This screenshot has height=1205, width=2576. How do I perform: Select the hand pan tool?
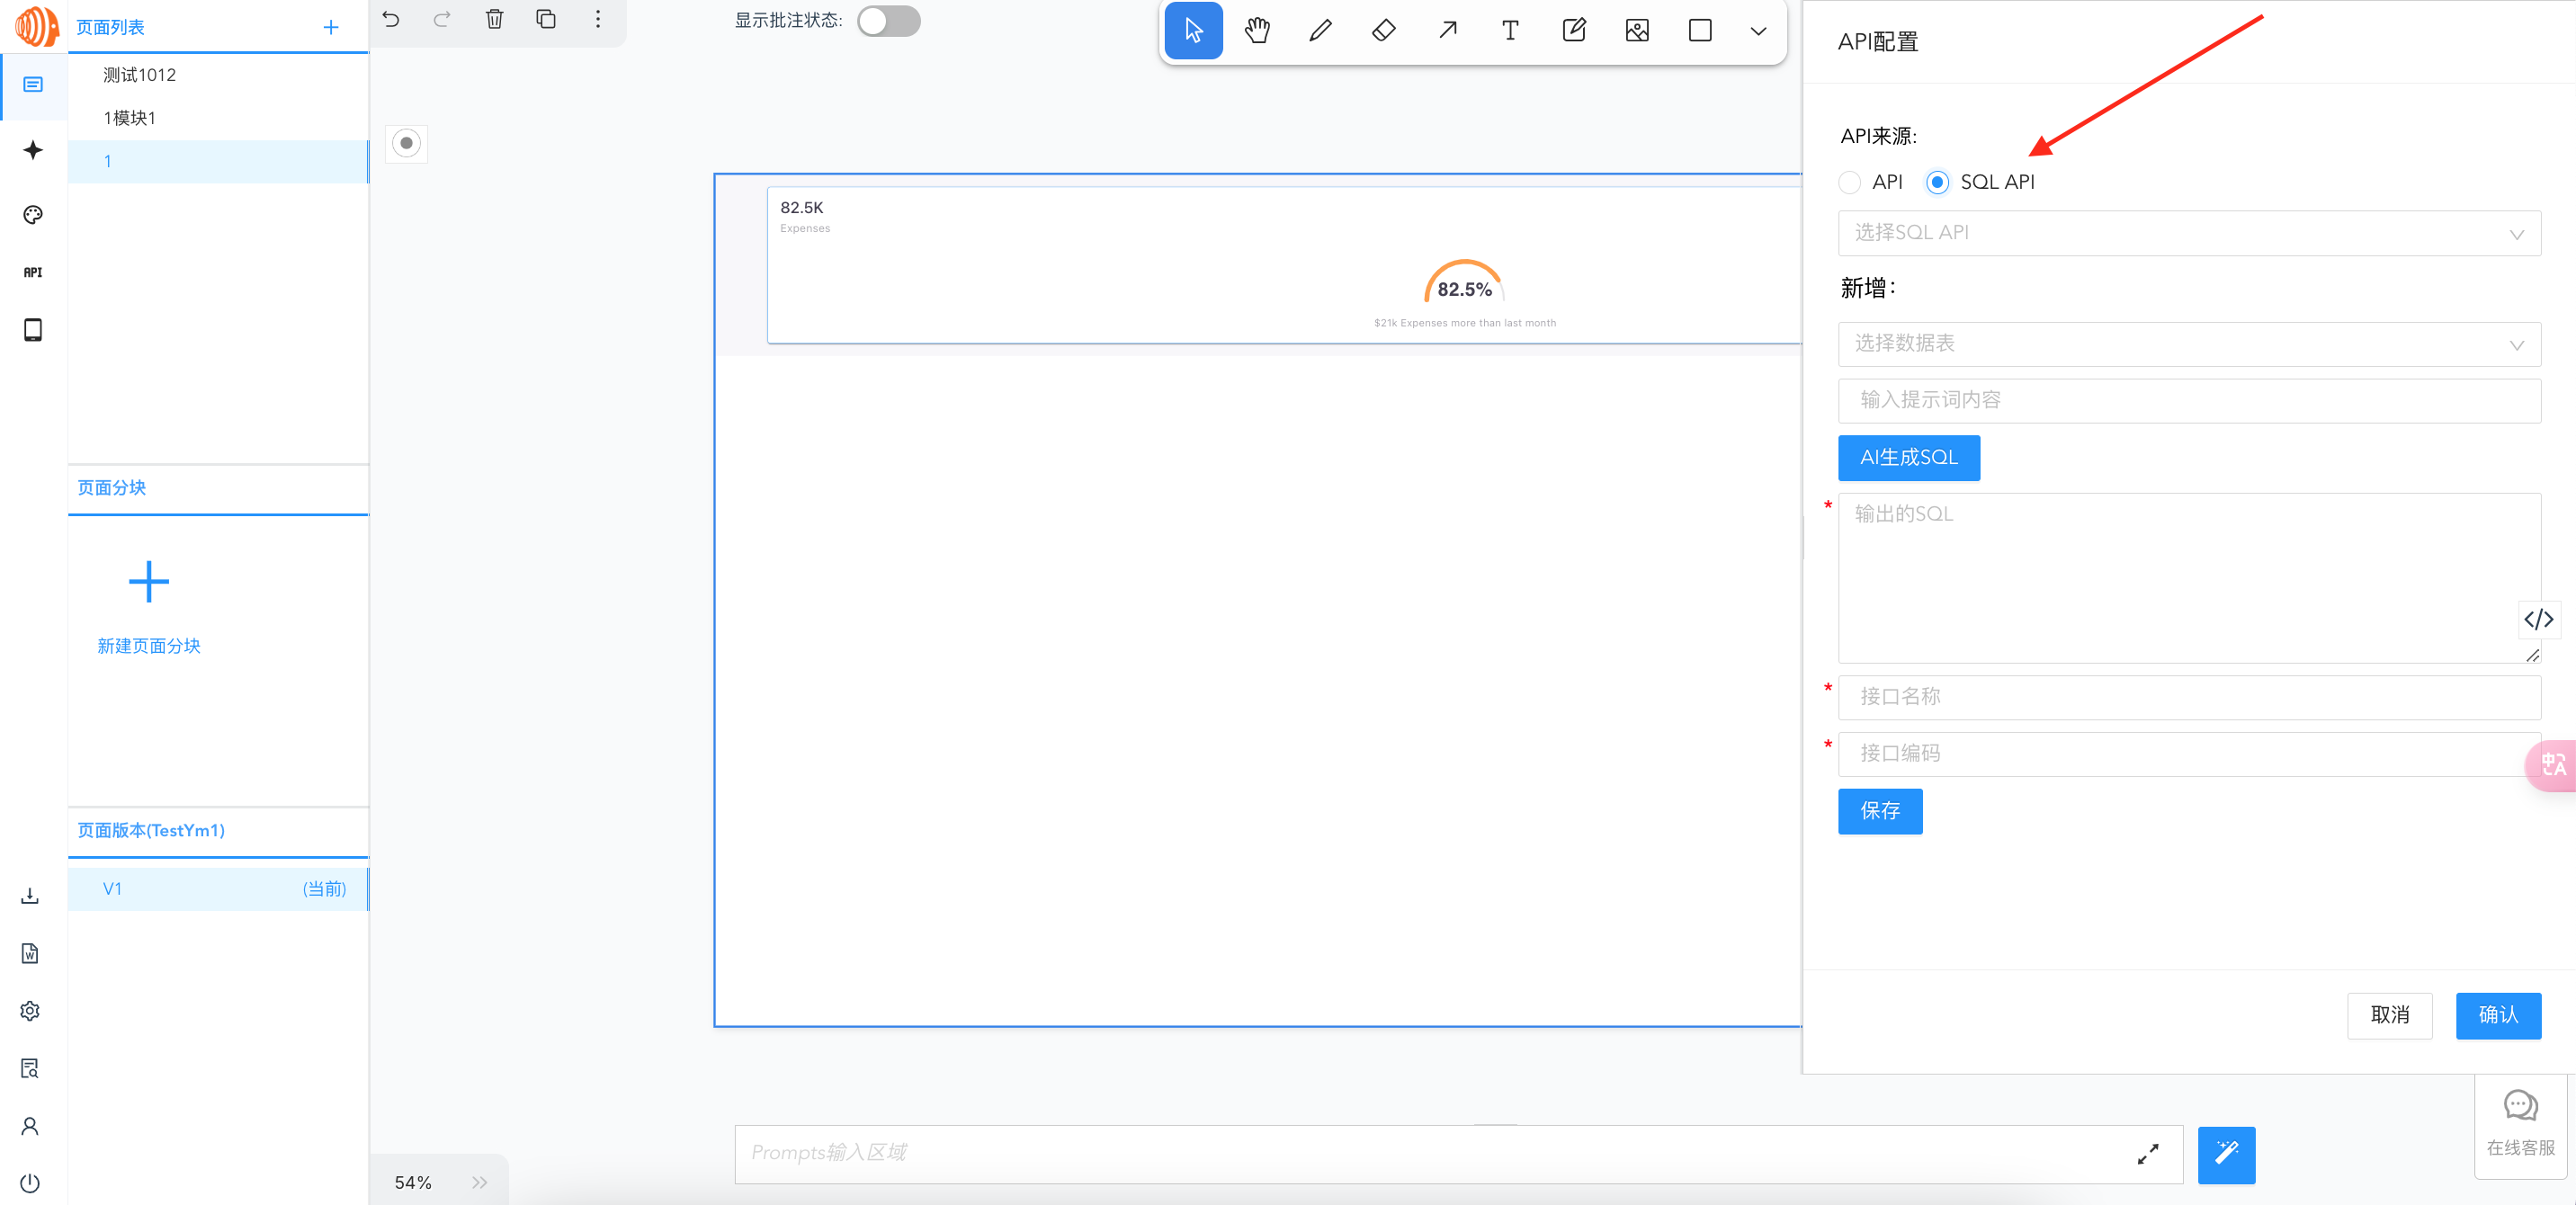pos(1257,30)
